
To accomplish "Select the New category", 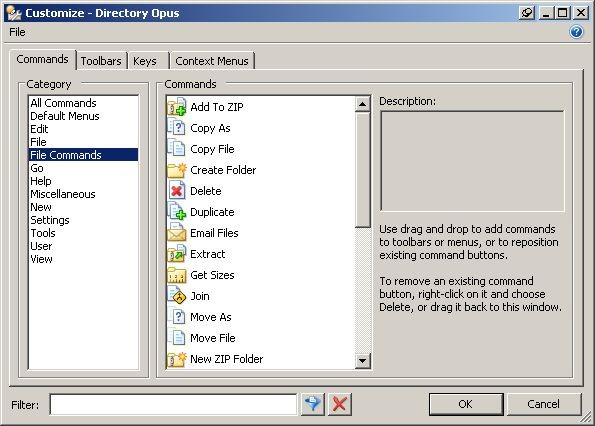I will (x=41, y=207).
